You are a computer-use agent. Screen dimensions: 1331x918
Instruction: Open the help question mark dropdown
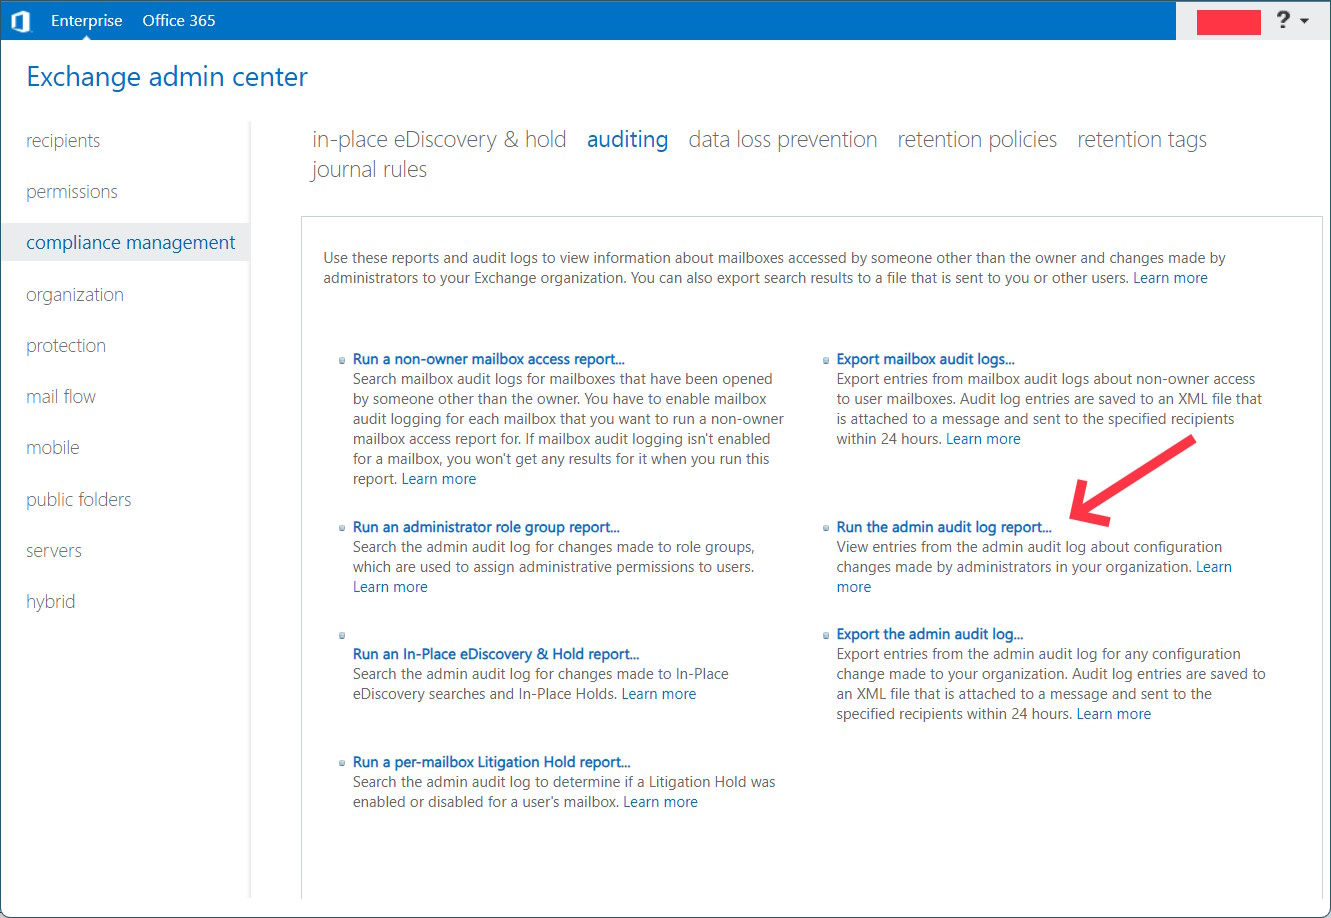(1292, 21)
